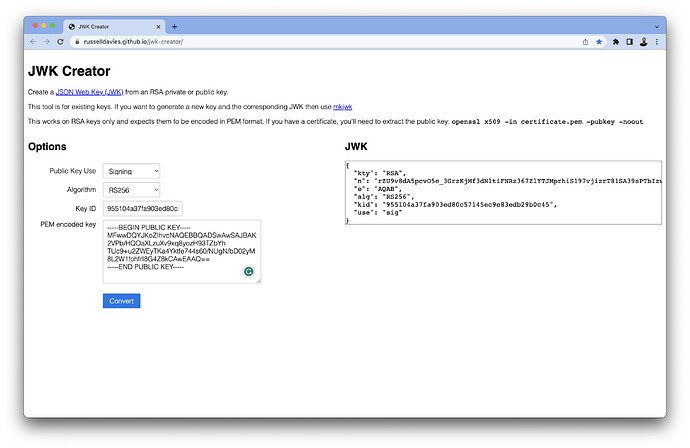Screen dimensions: 690x448
Task: Open the extensions puzzle icon
Action: 616,42
